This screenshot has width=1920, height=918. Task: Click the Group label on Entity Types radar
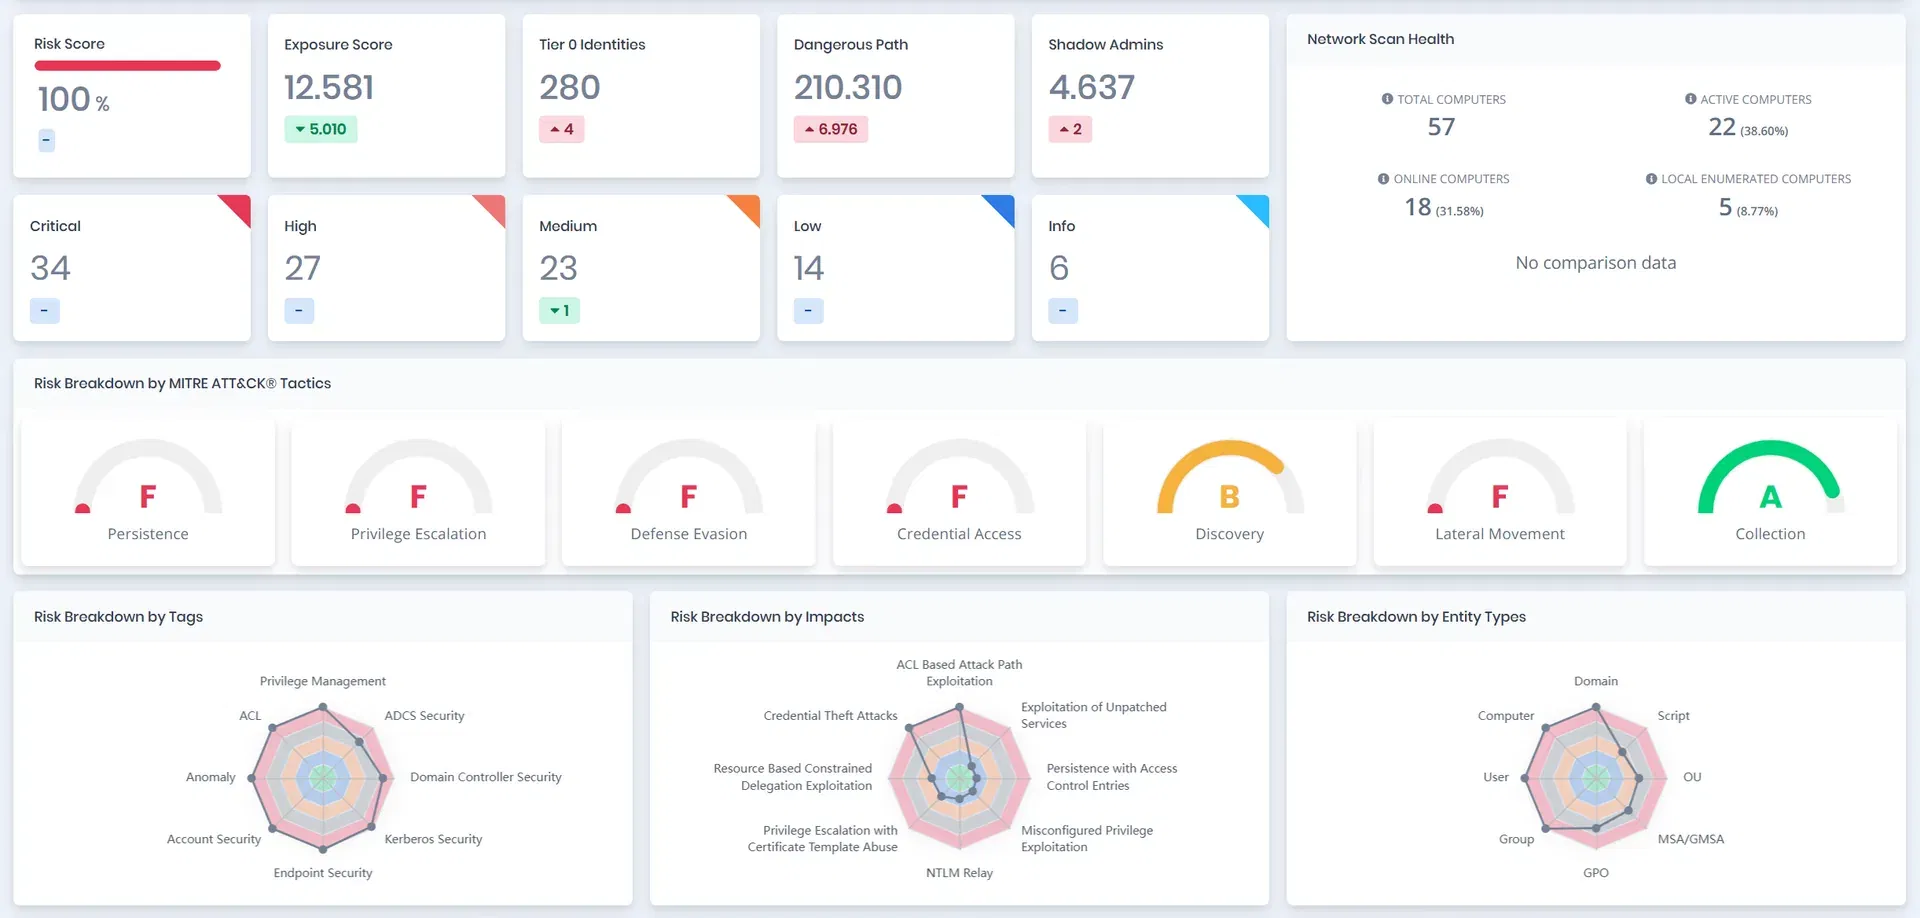tap(1516, 839)
